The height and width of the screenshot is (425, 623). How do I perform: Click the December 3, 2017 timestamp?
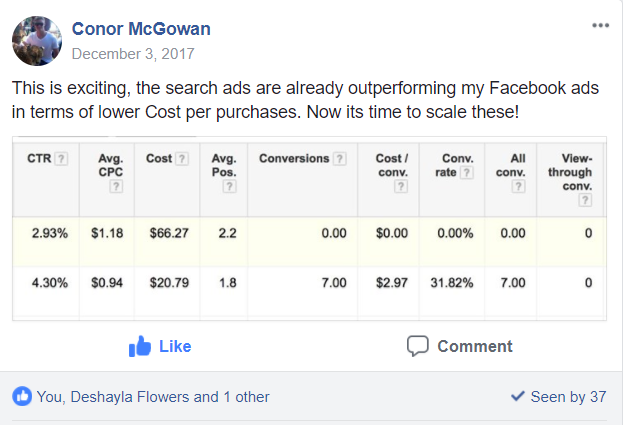click(x=133, y=53)
